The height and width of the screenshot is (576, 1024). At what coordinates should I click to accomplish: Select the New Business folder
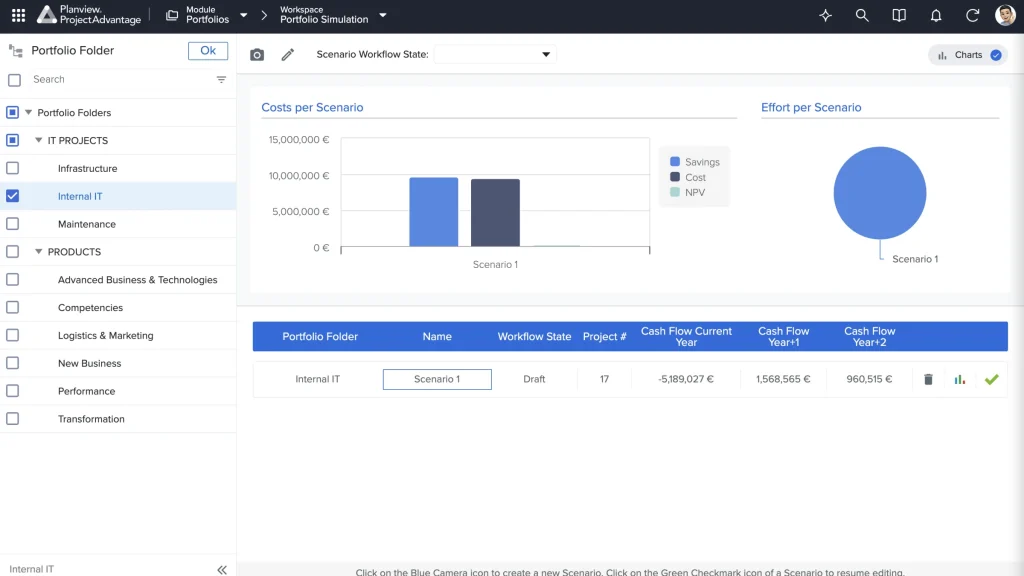click(89, 363)
